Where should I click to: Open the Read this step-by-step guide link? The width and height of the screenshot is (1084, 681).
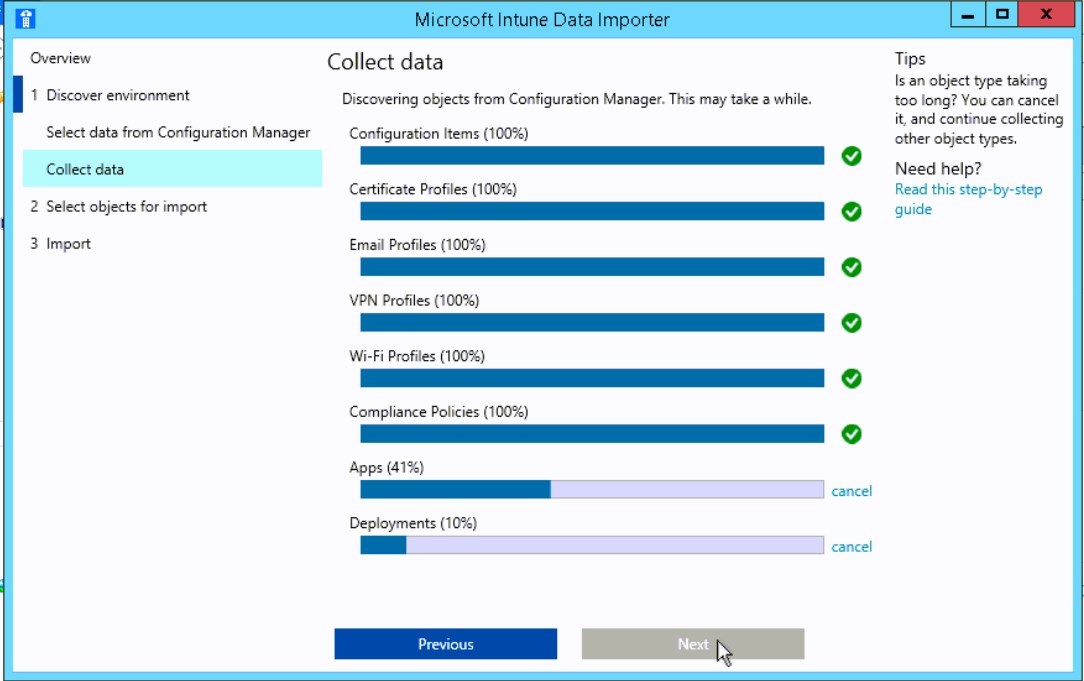click(968, 199)
